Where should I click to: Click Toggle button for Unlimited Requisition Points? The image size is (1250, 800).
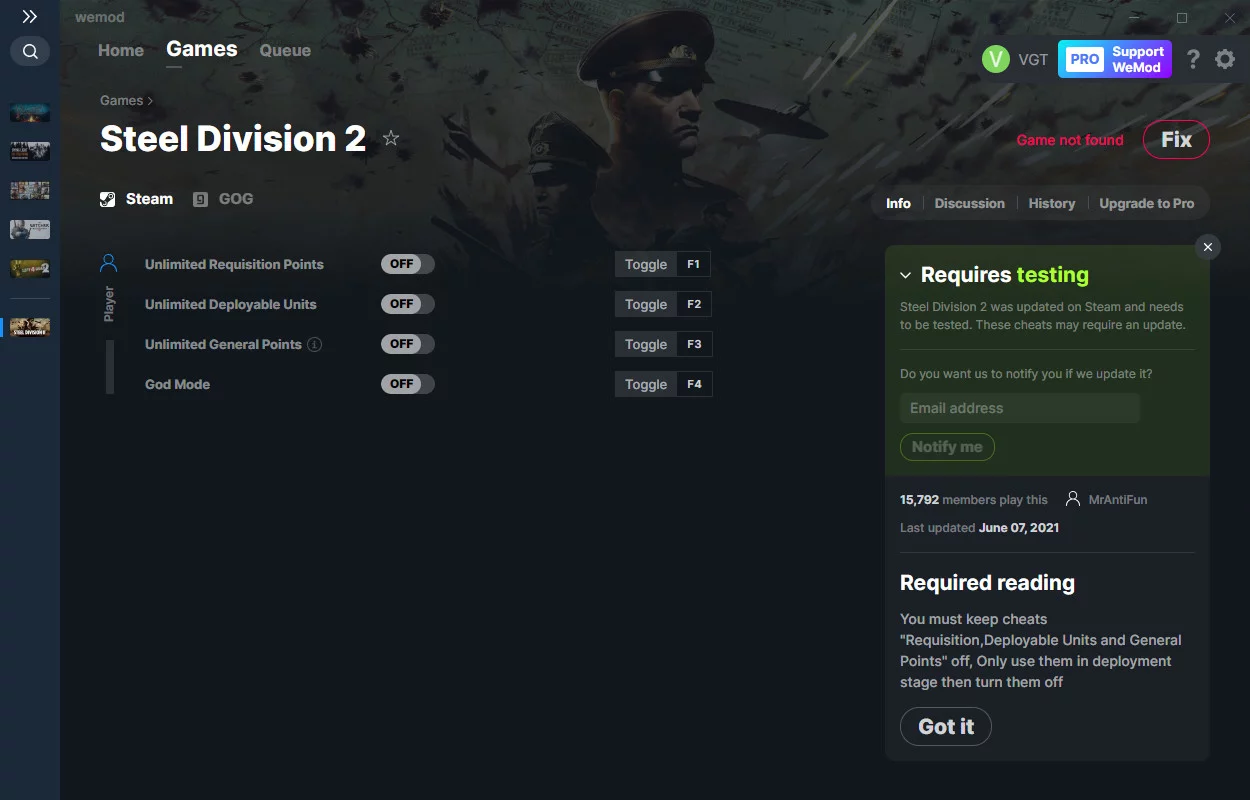click(x=646, y=264)
